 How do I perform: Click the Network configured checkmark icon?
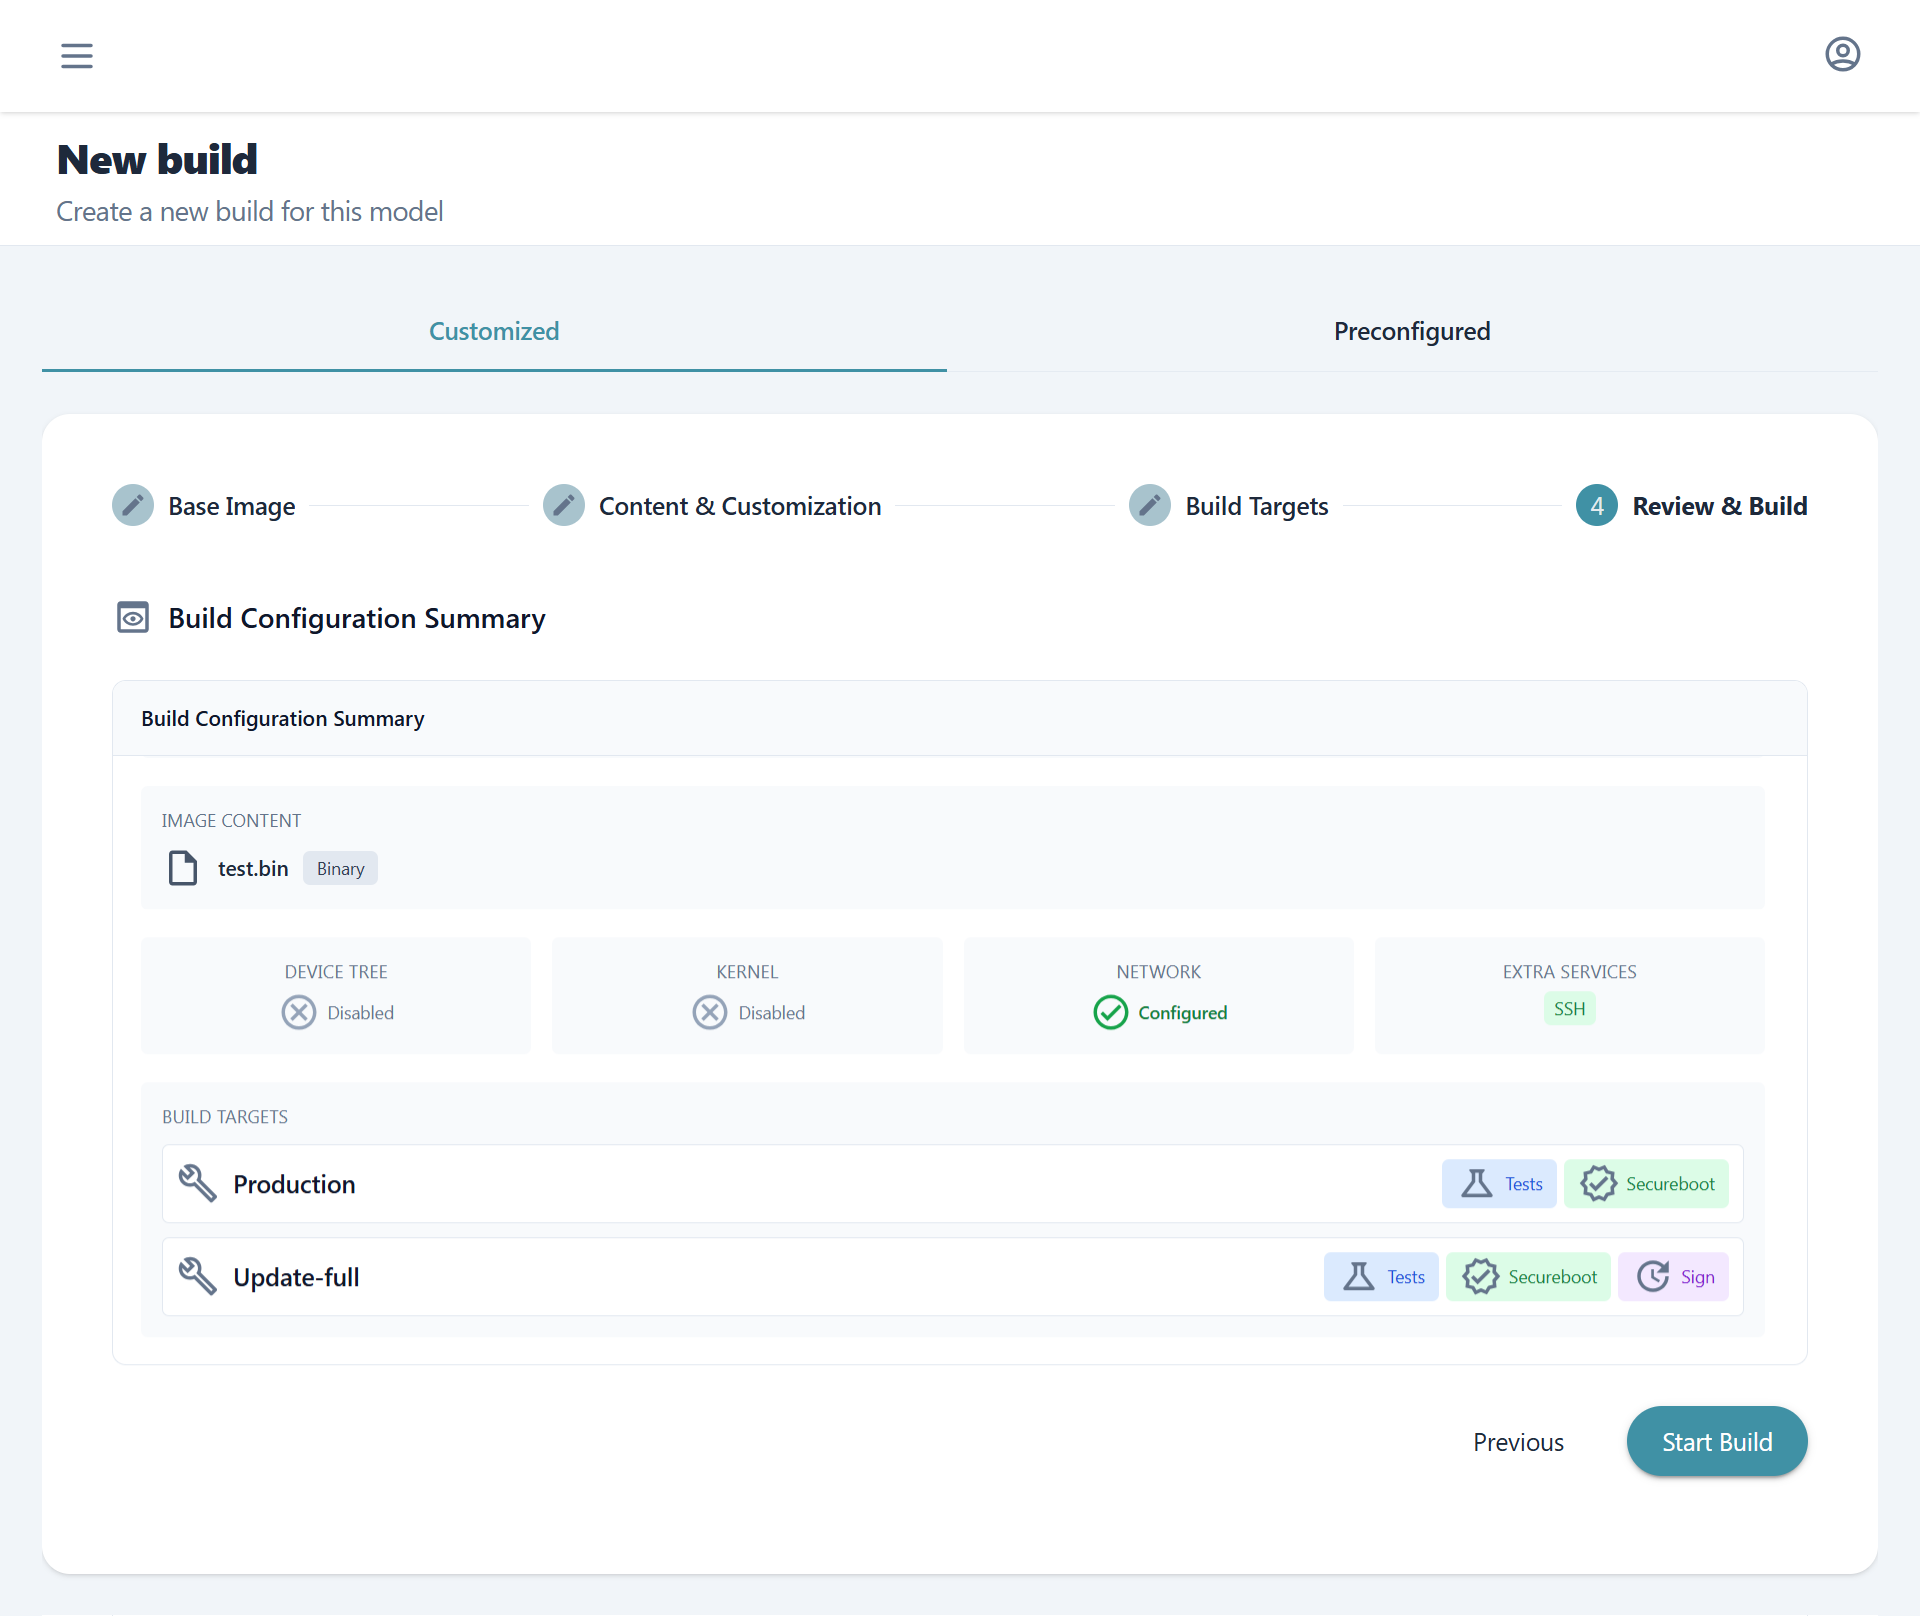click(x=1111, y=1013)
